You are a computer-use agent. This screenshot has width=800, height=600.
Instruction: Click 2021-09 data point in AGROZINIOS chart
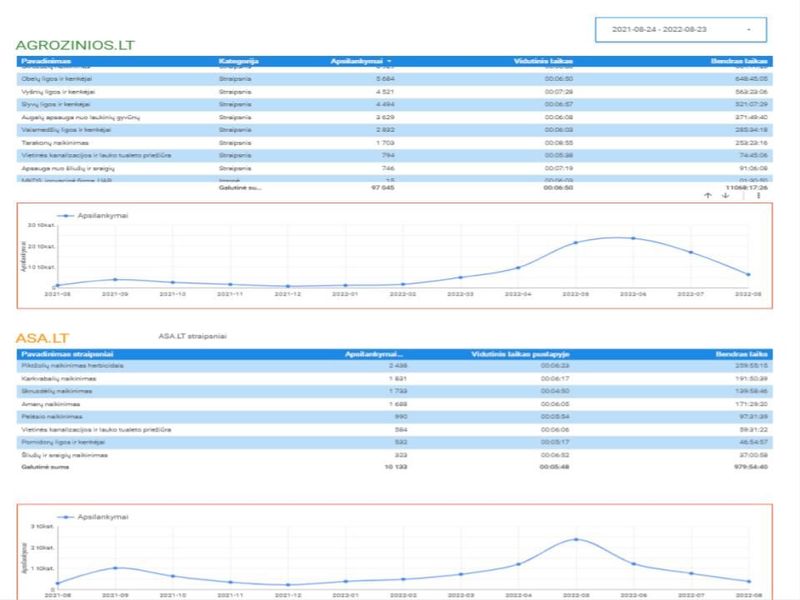click(115, 280)
